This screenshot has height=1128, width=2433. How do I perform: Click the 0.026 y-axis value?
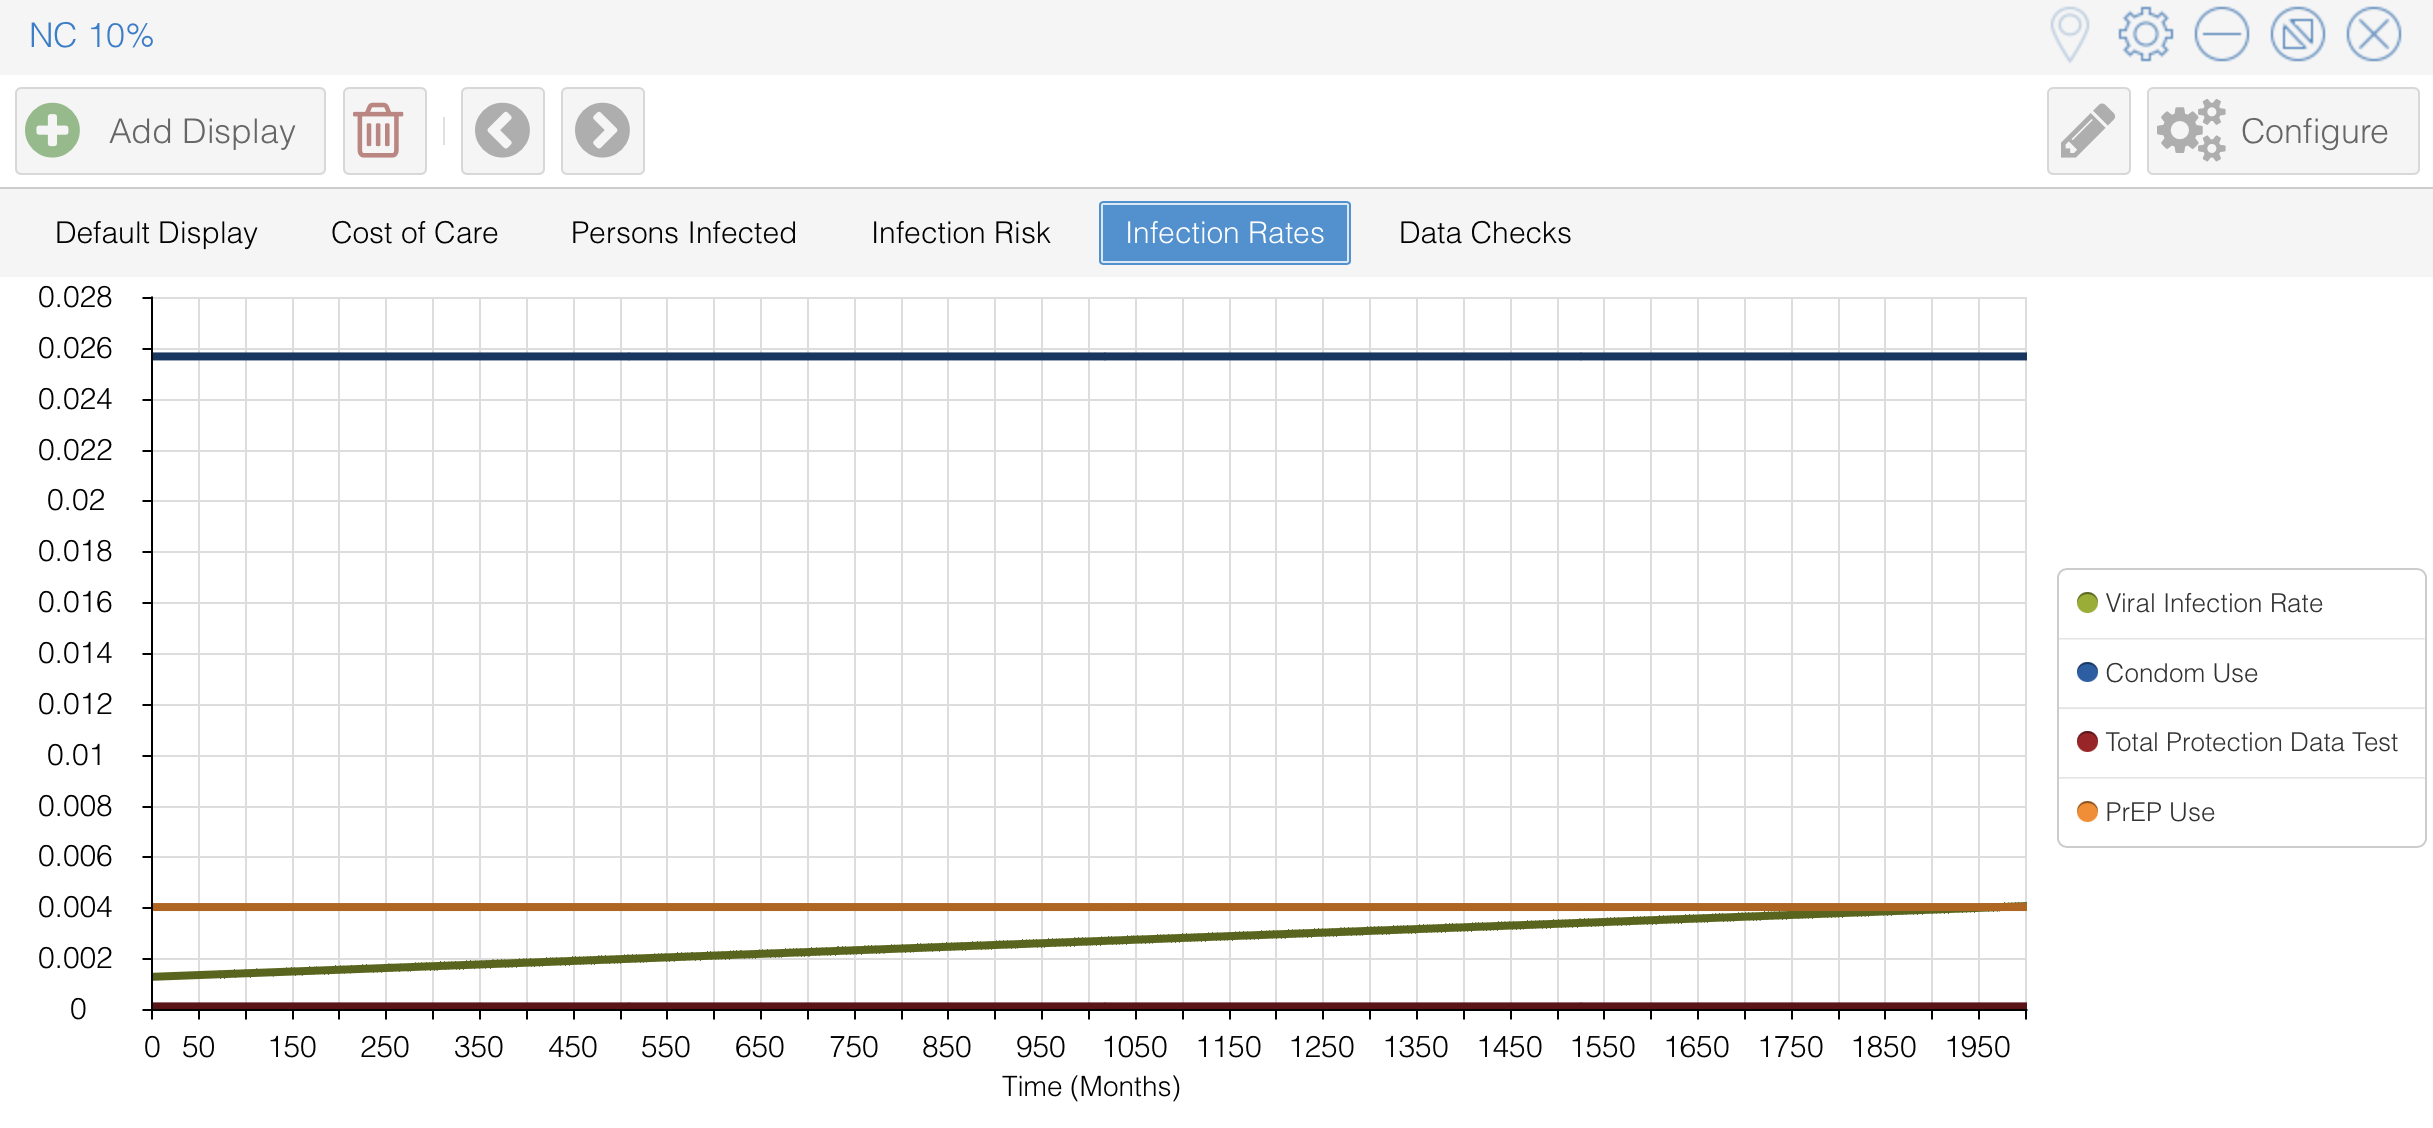point(75,348)
